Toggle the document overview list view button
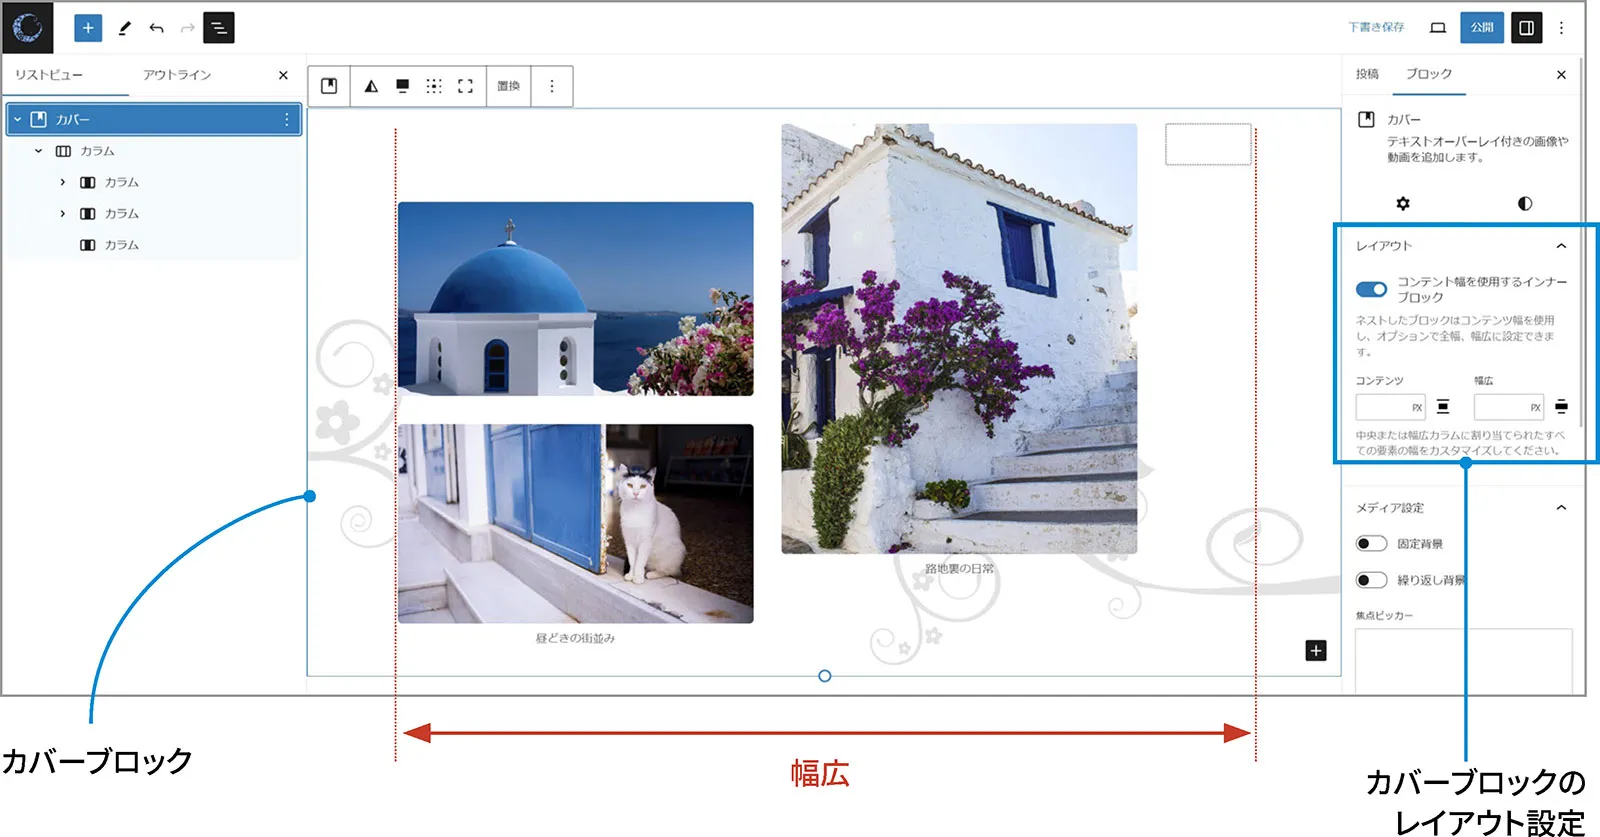 [x=218, y=28]
